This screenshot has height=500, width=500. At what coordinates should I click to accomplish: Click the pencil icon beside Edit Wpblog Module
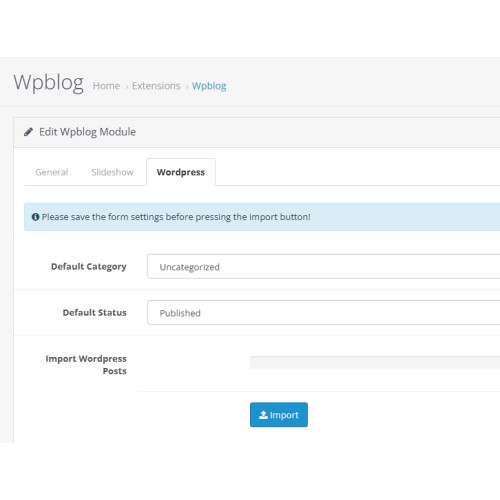click(28, 132)
